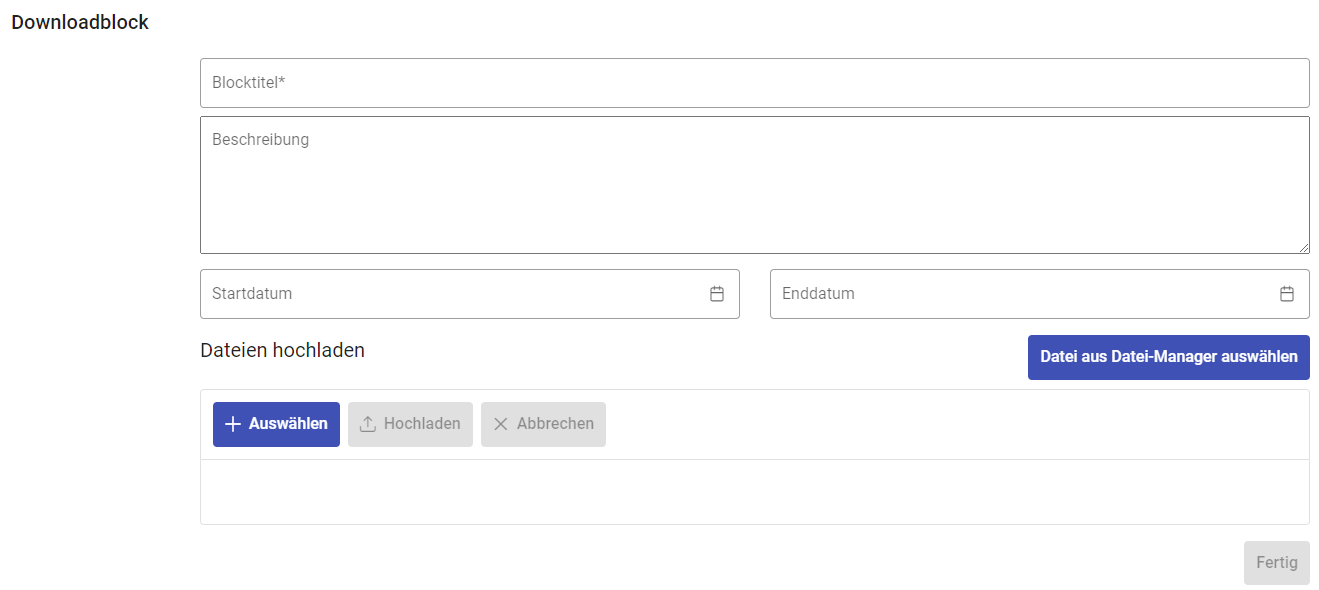Grab the Beschreibung textarea resize handle
The height and width of the screenshot is (590, 1319).
coord(1303,247)
